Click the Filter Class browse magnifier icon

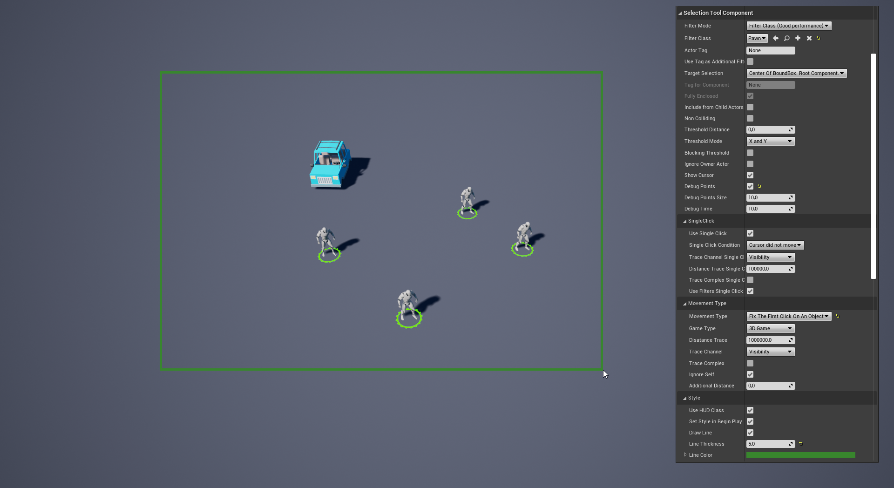click(x=786, y=38)
